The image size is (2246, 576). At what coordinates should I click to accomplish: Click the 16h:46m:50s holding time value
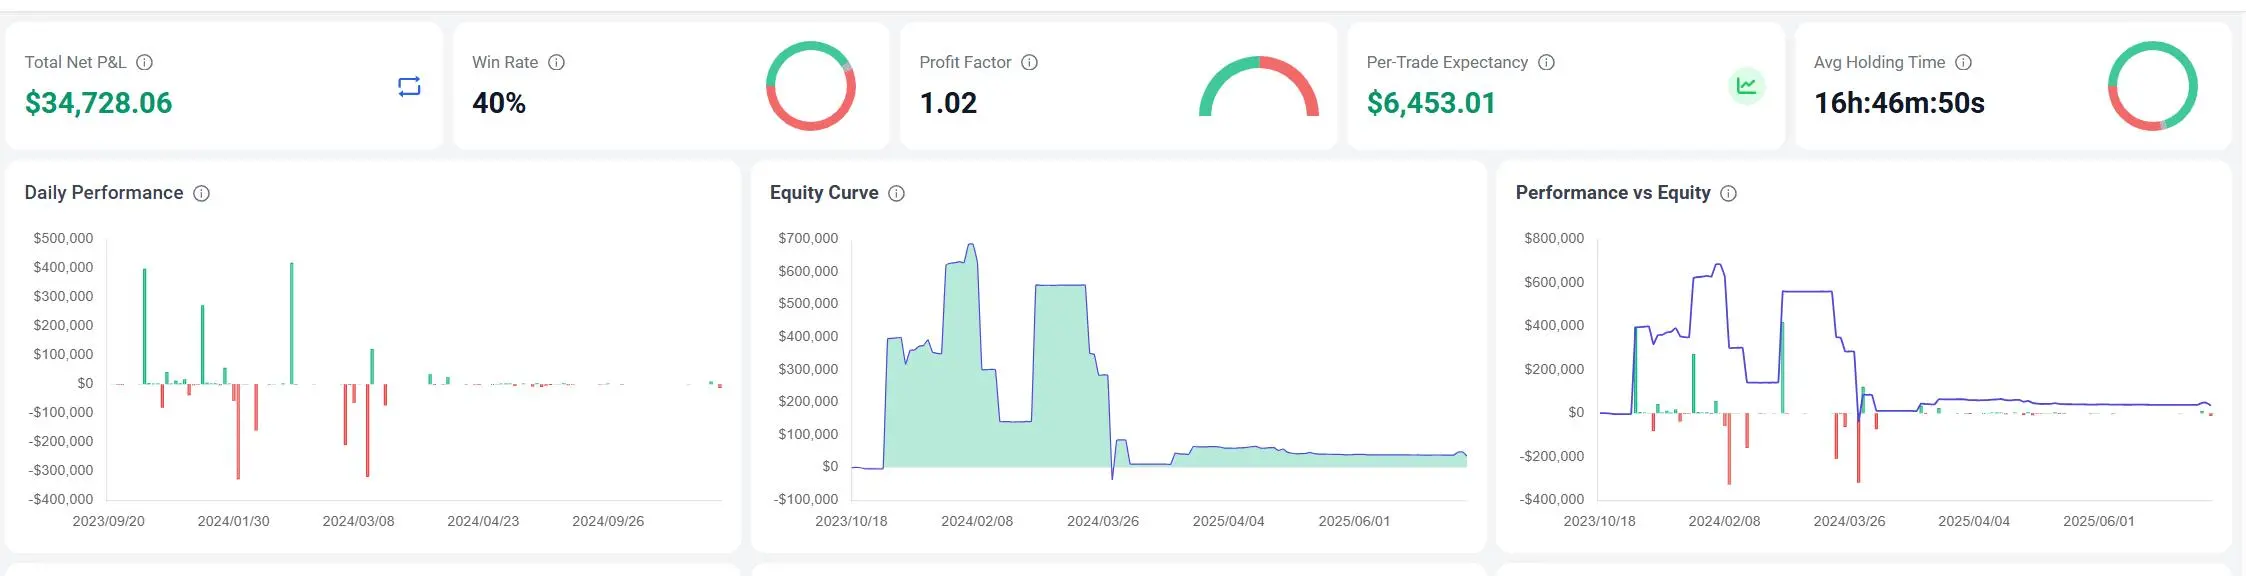pyautogui.click(x=1898, y=103)
